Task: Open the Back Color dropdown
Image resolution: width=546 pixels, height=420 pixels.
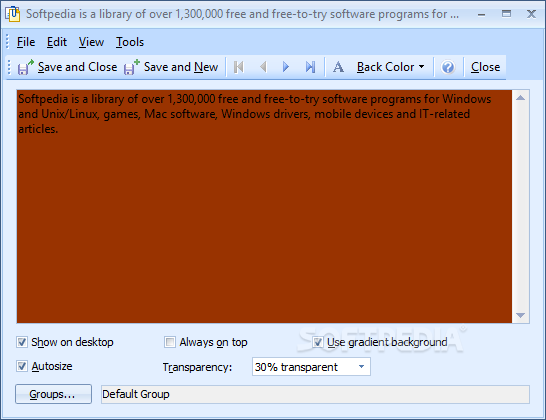Action: pyautogui.click(x=390, y=67)
